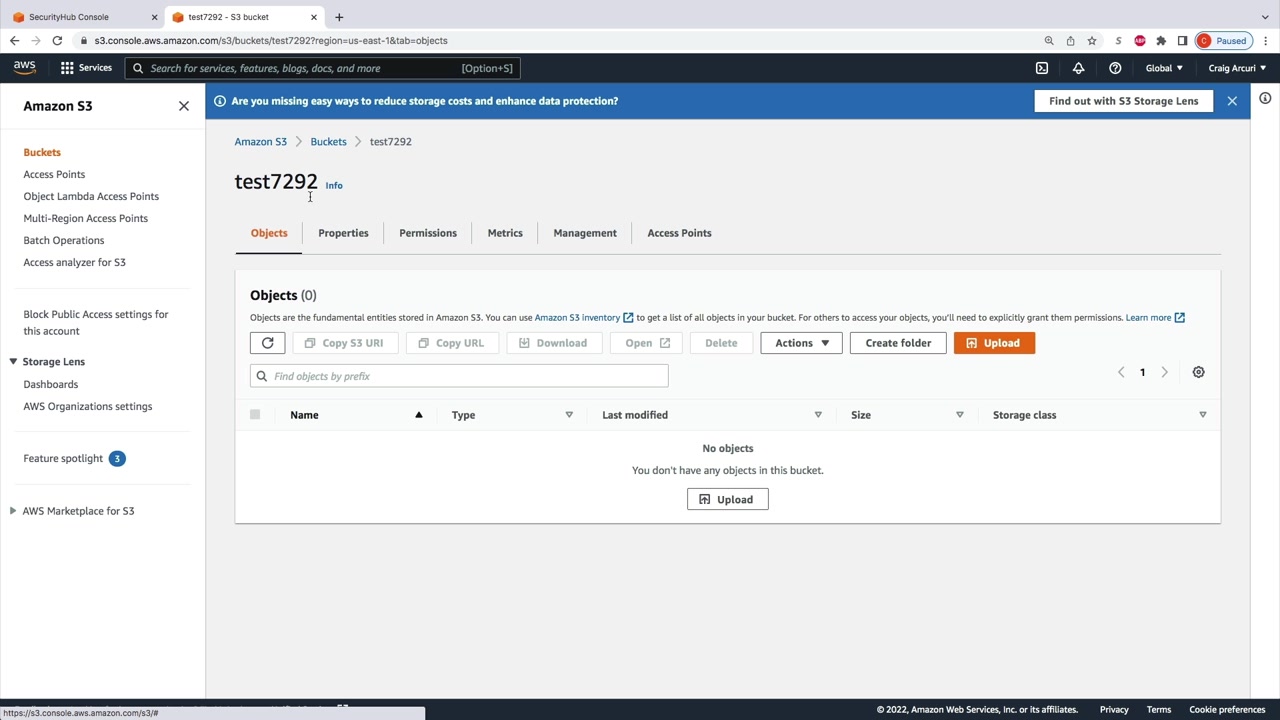
Task: Open the table preferences gear icon
Action: (x=1198, y=372)
